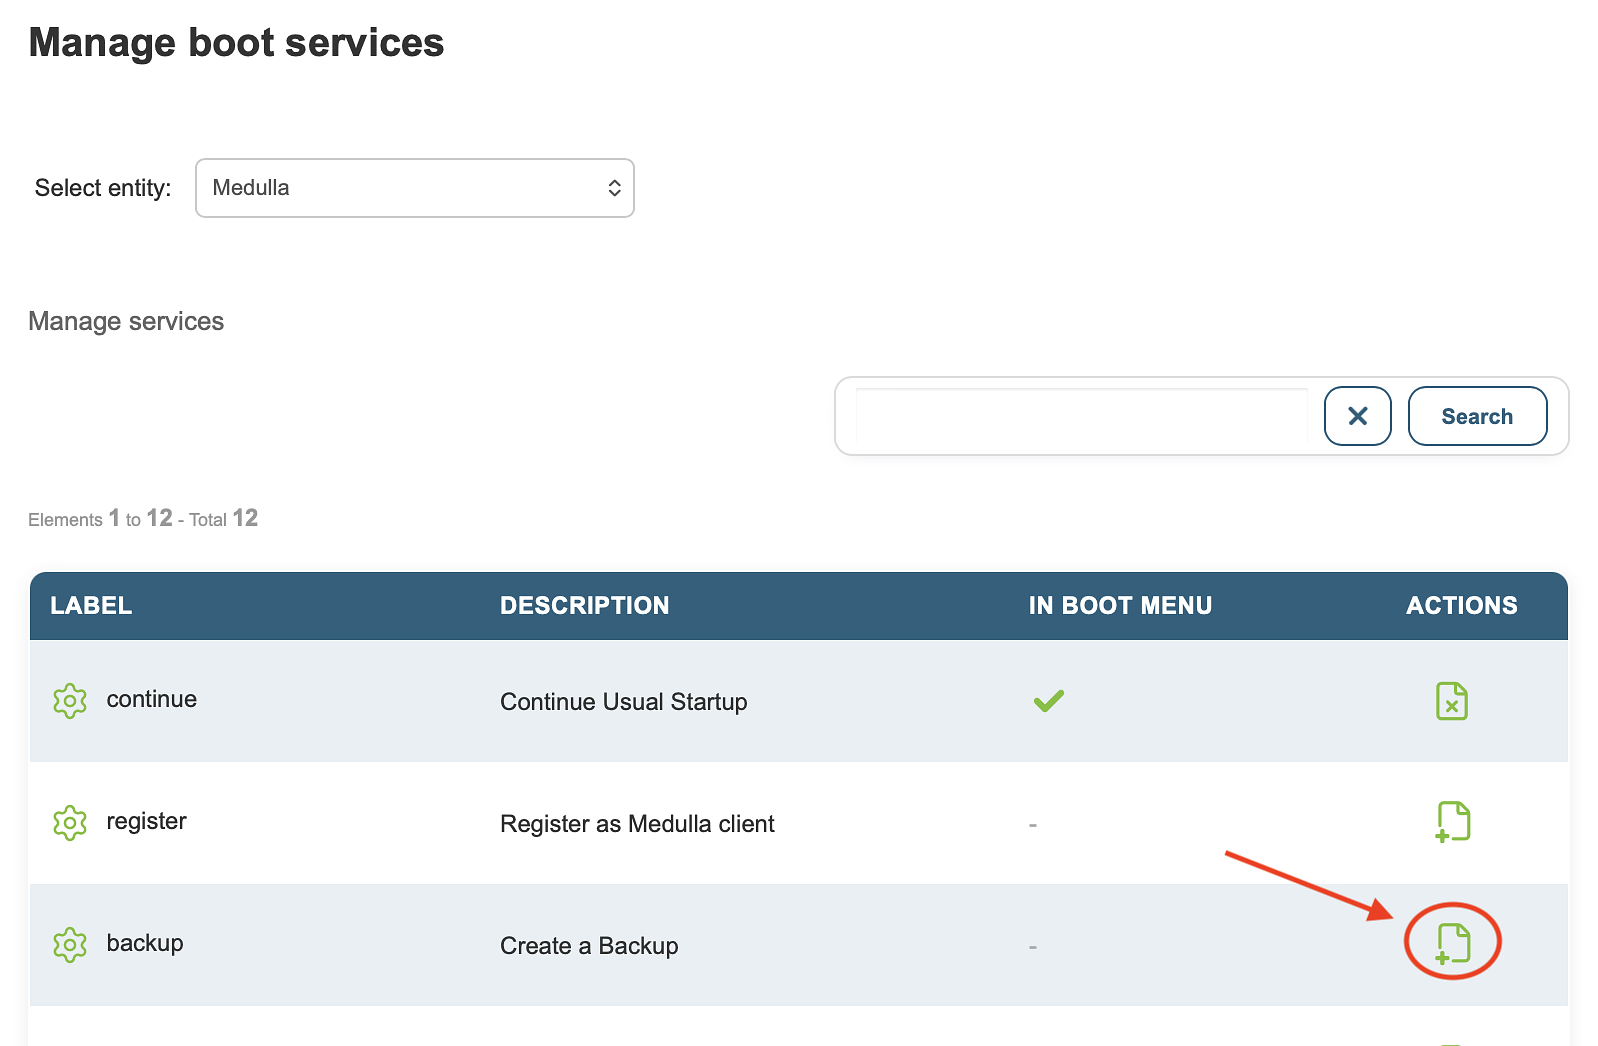The width and height of the screenshot is (1598, 1046).
Task: Click the gear icon next to continue
Action: [70, 701]
